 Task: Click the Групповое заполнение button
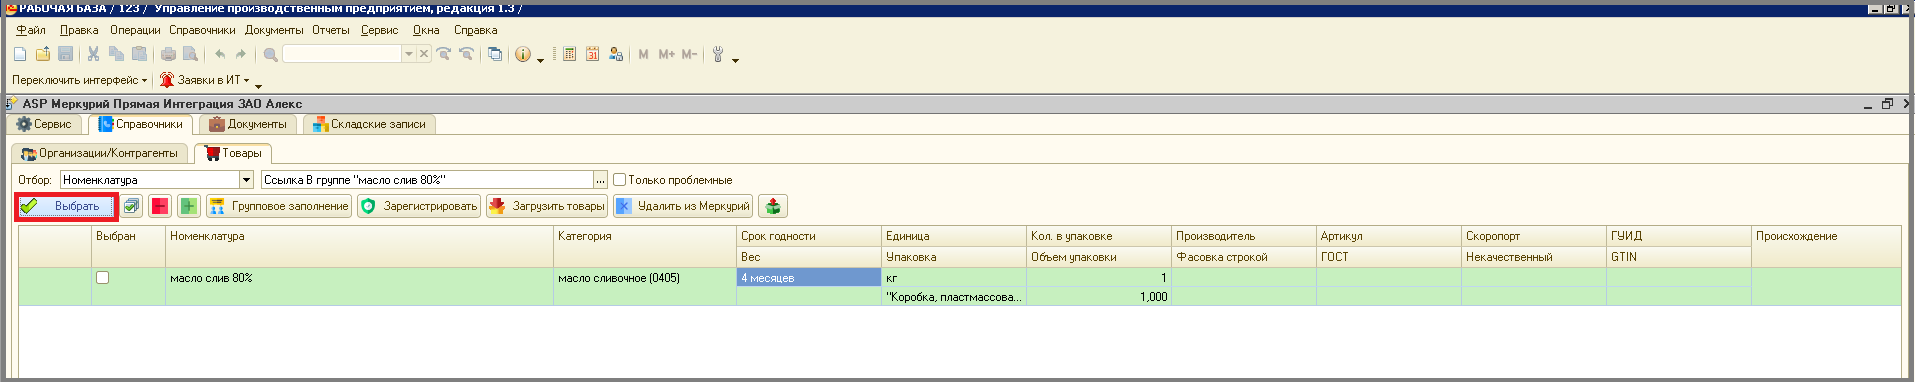(279, 206)
